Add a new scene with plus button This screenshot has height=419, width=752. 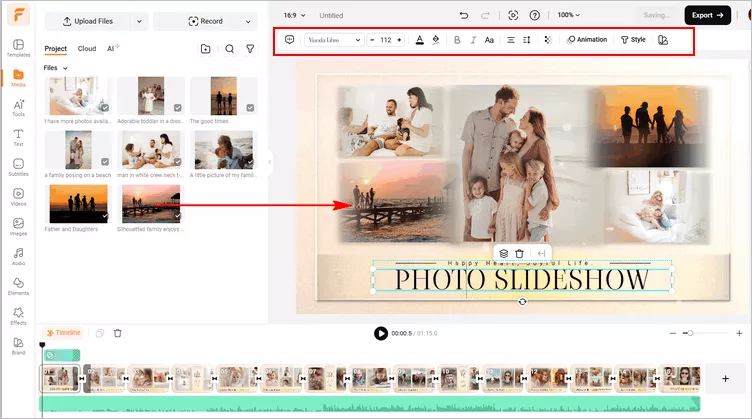pos(725,379)
